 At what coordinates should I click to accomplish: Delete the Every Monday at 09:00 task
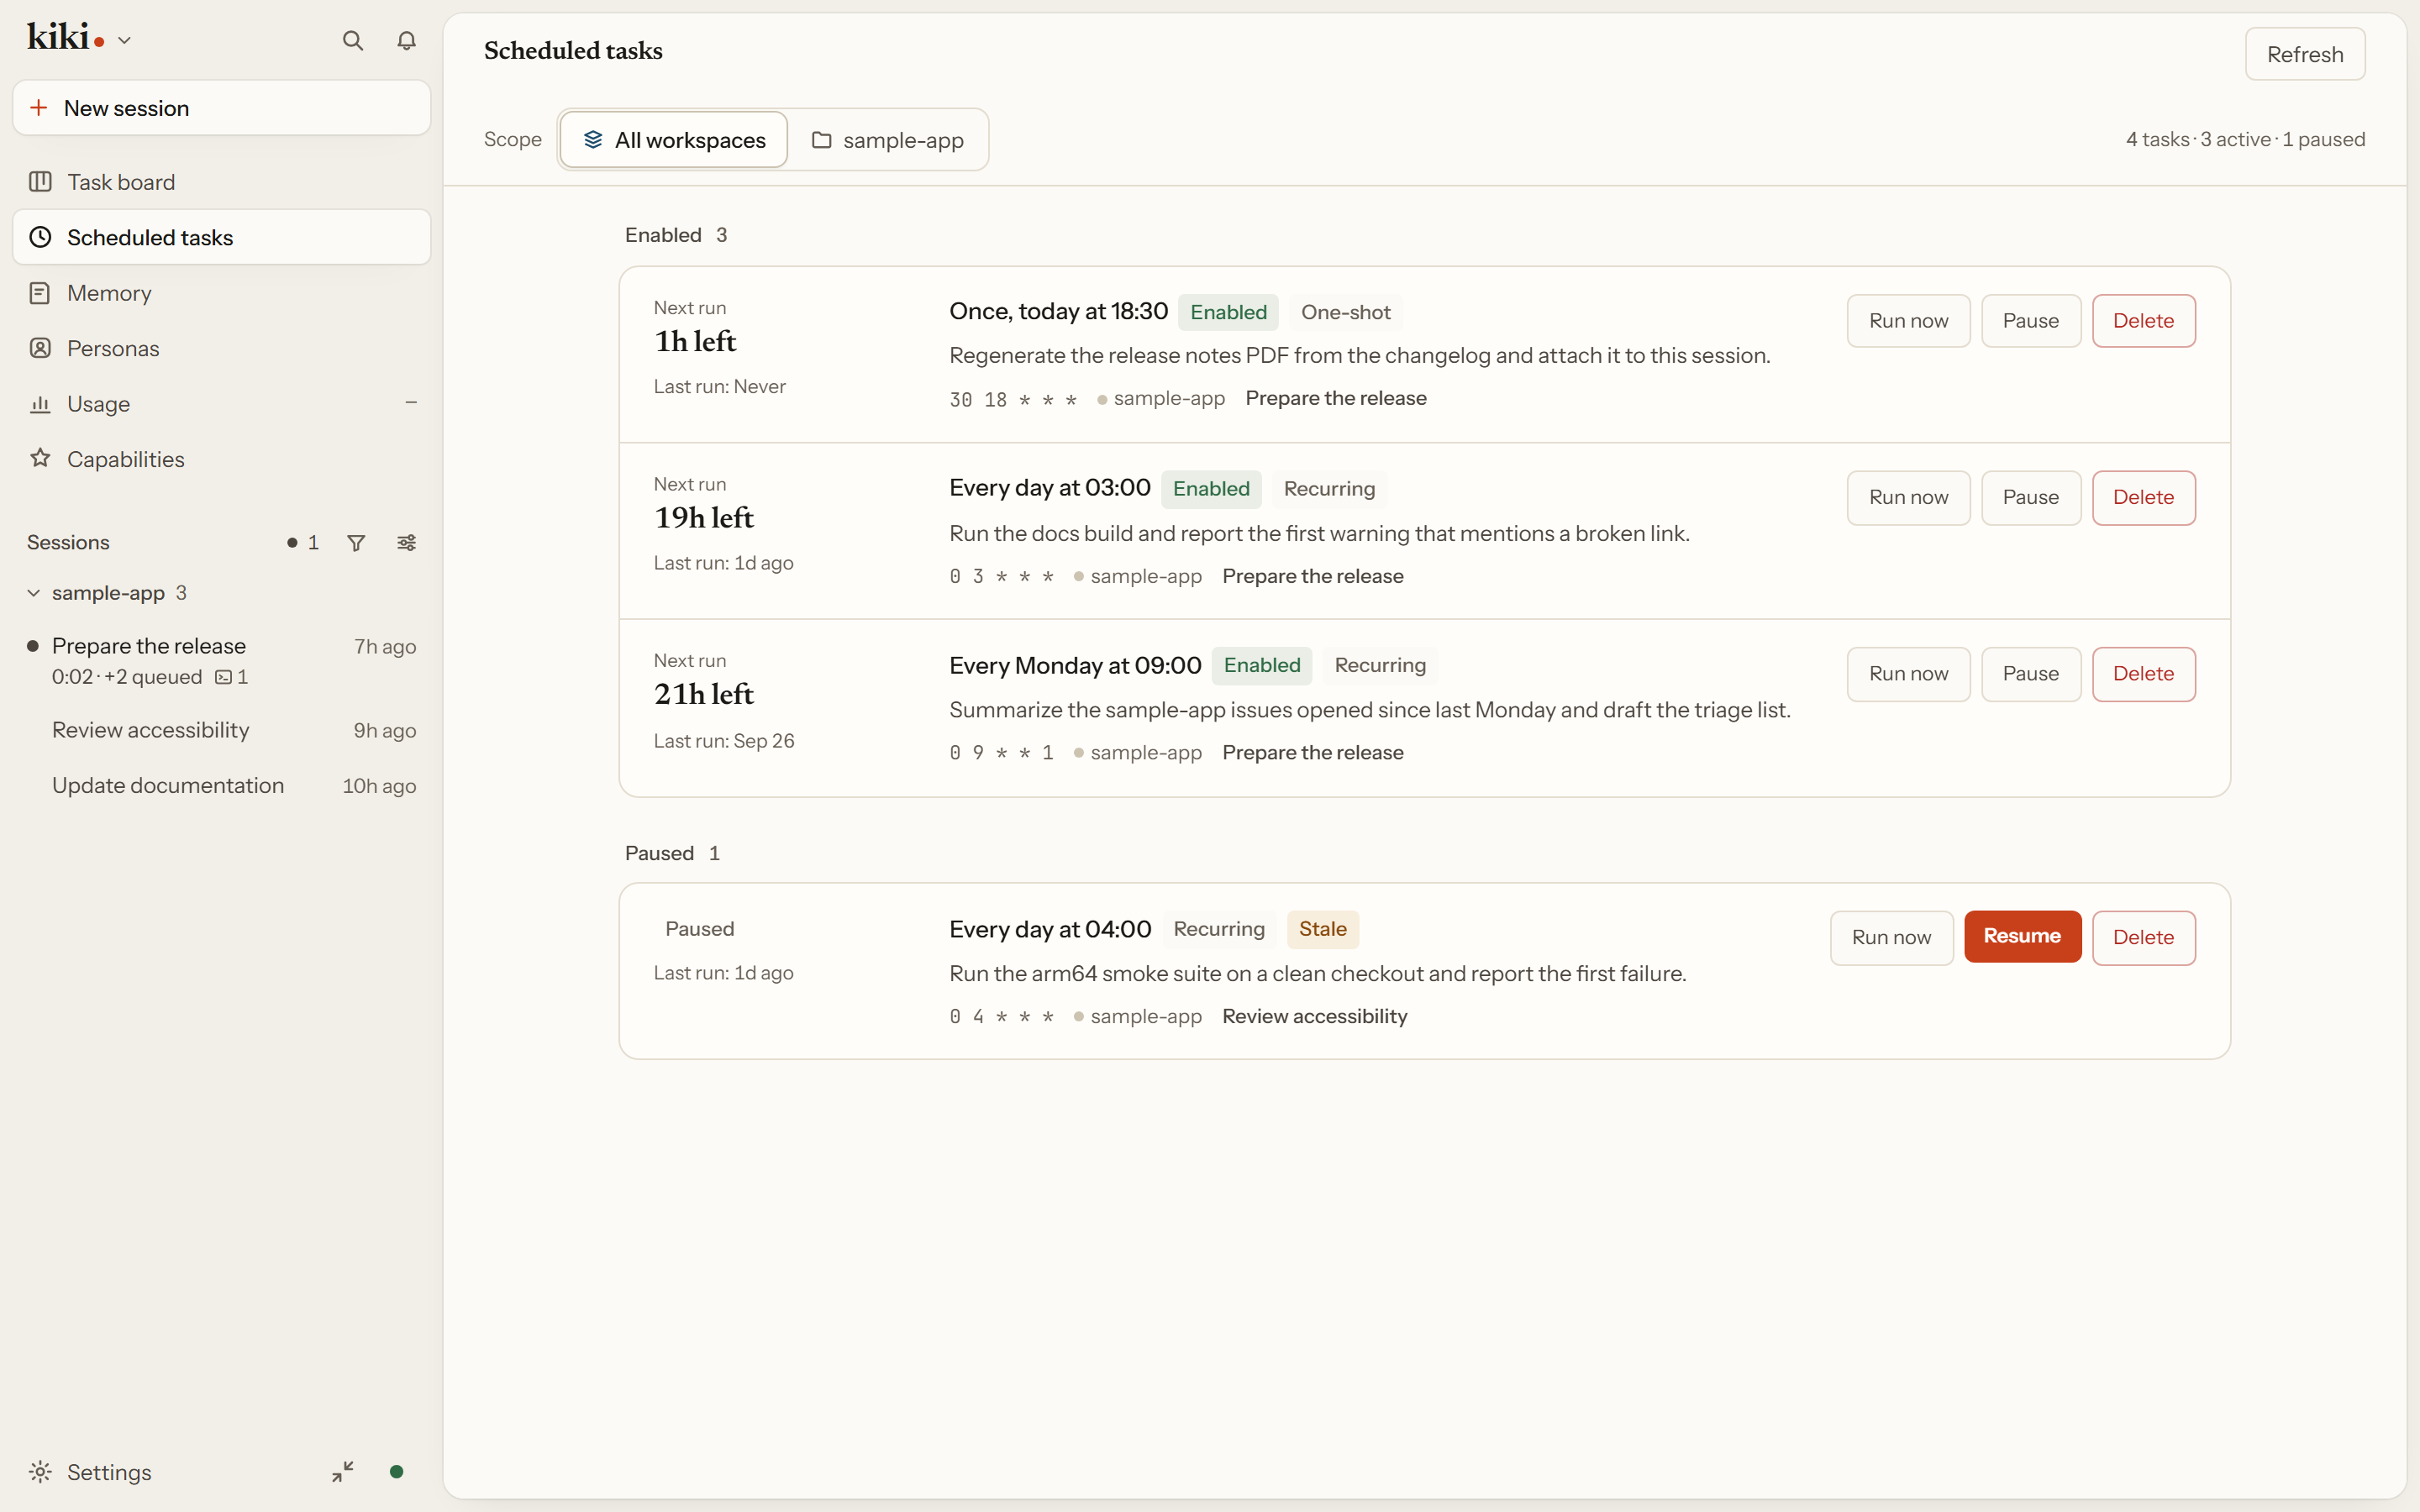(2143, 674)
